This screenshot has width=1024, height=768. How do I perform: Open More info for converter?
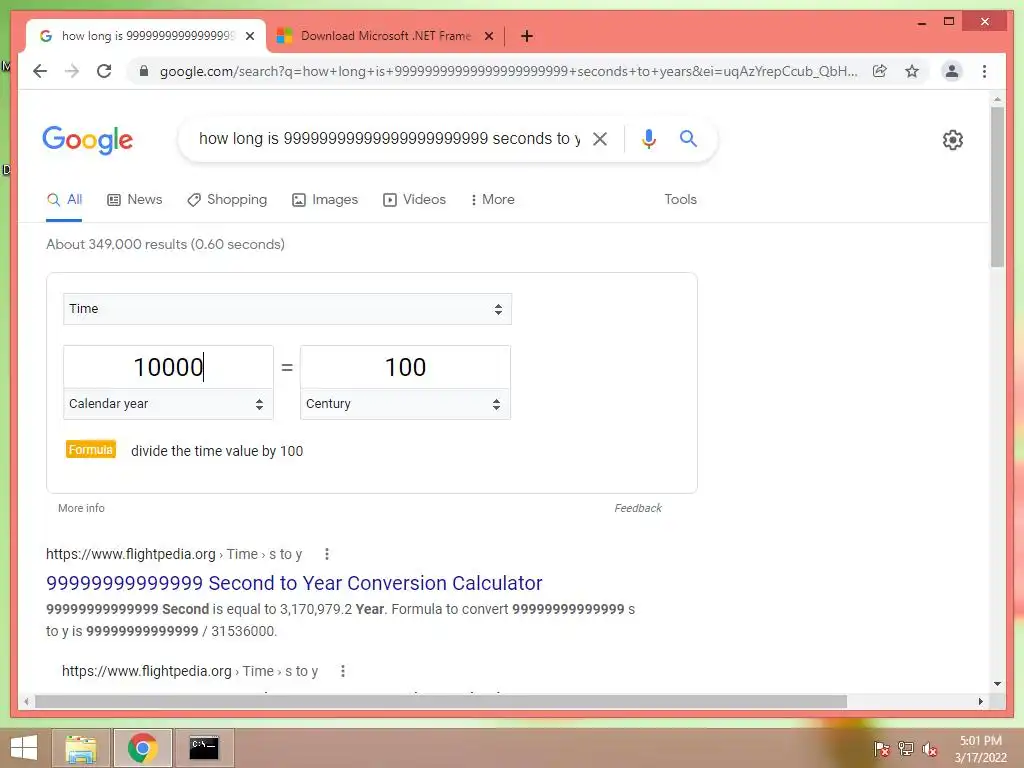(81, 508)
